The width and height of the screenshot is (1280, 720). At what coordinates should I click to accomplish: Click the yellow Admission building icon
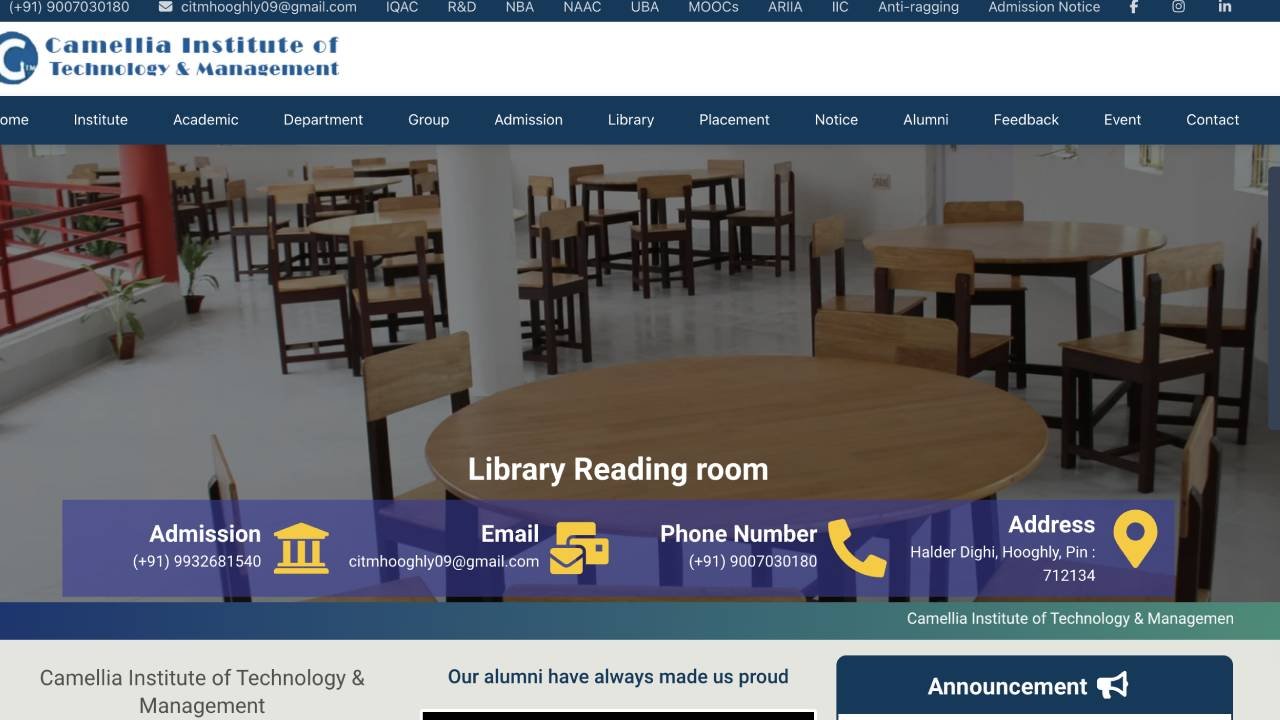(301, 548)
